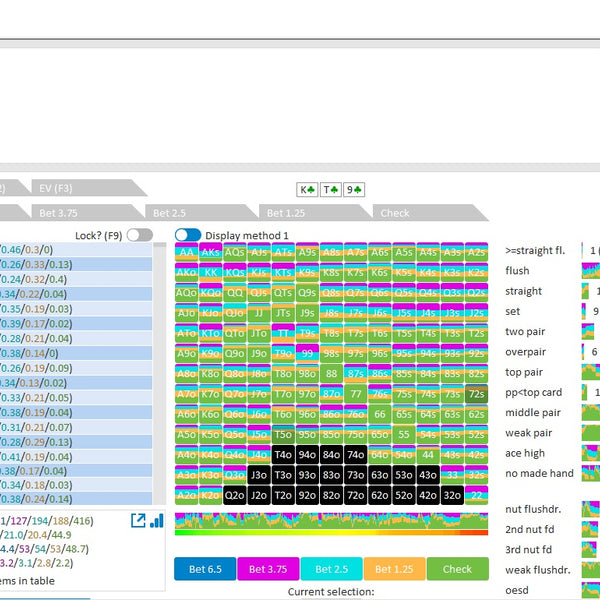Select the Ten of clubs board card
This screenshot has width=600, height=600.
(x=330, y=189)
